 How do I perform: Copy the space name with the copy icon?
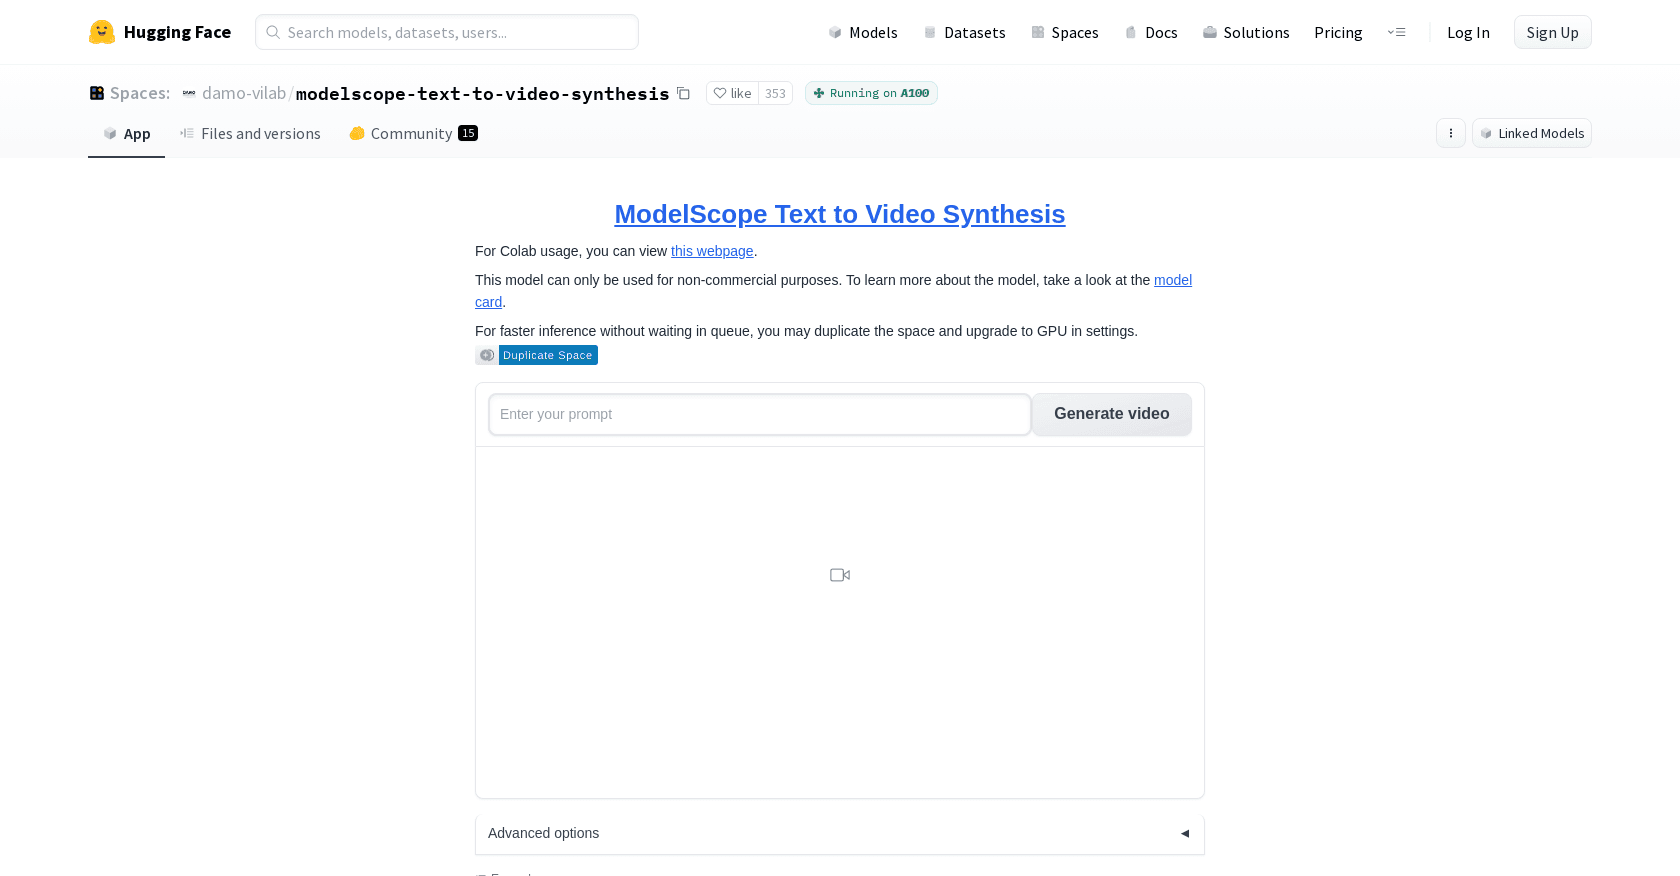tap(684, 93)
